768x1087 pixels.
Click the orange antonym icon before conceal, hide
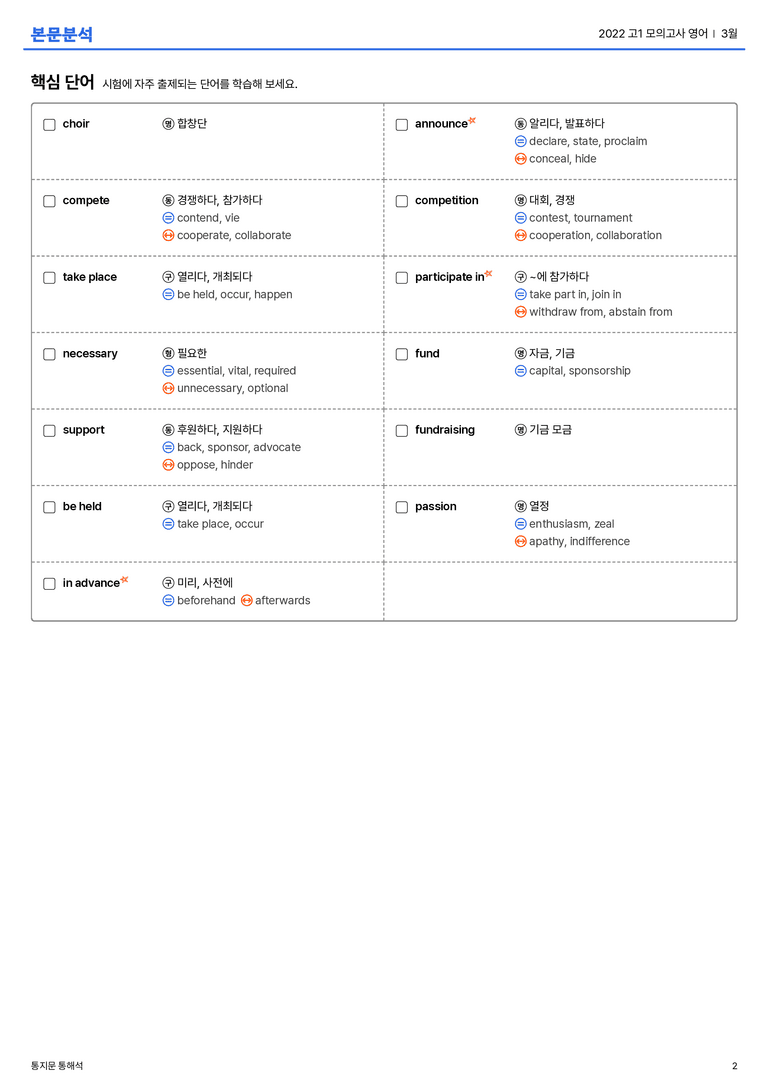coord(521,159)
